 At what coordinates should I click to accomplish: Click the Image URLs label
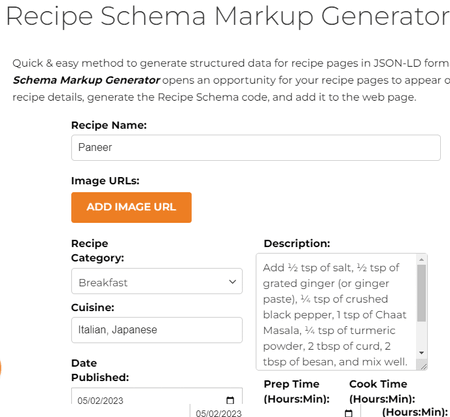click(x=105, y=181)
